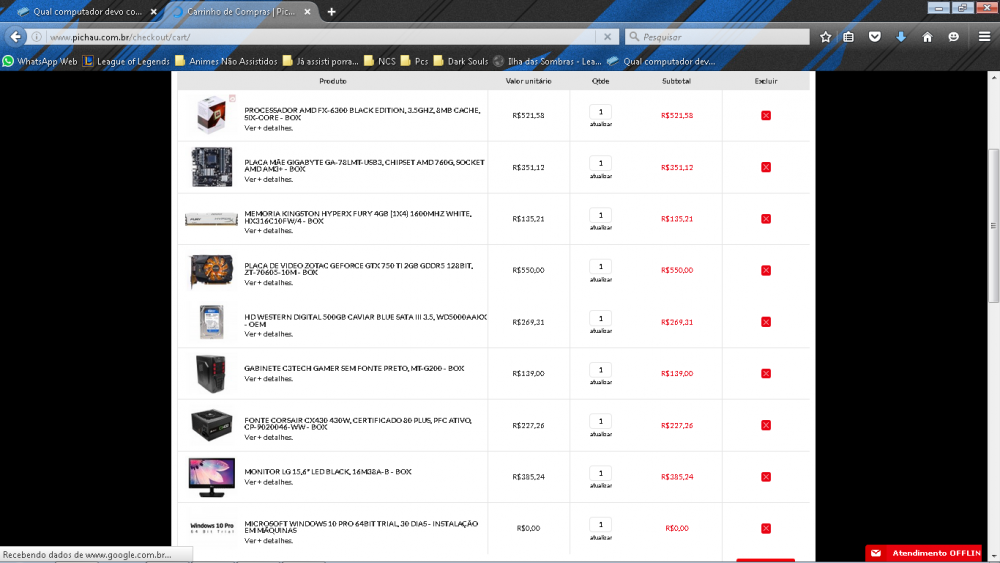Open the Pocket icon in toolbar

click(x=875, y=37)
